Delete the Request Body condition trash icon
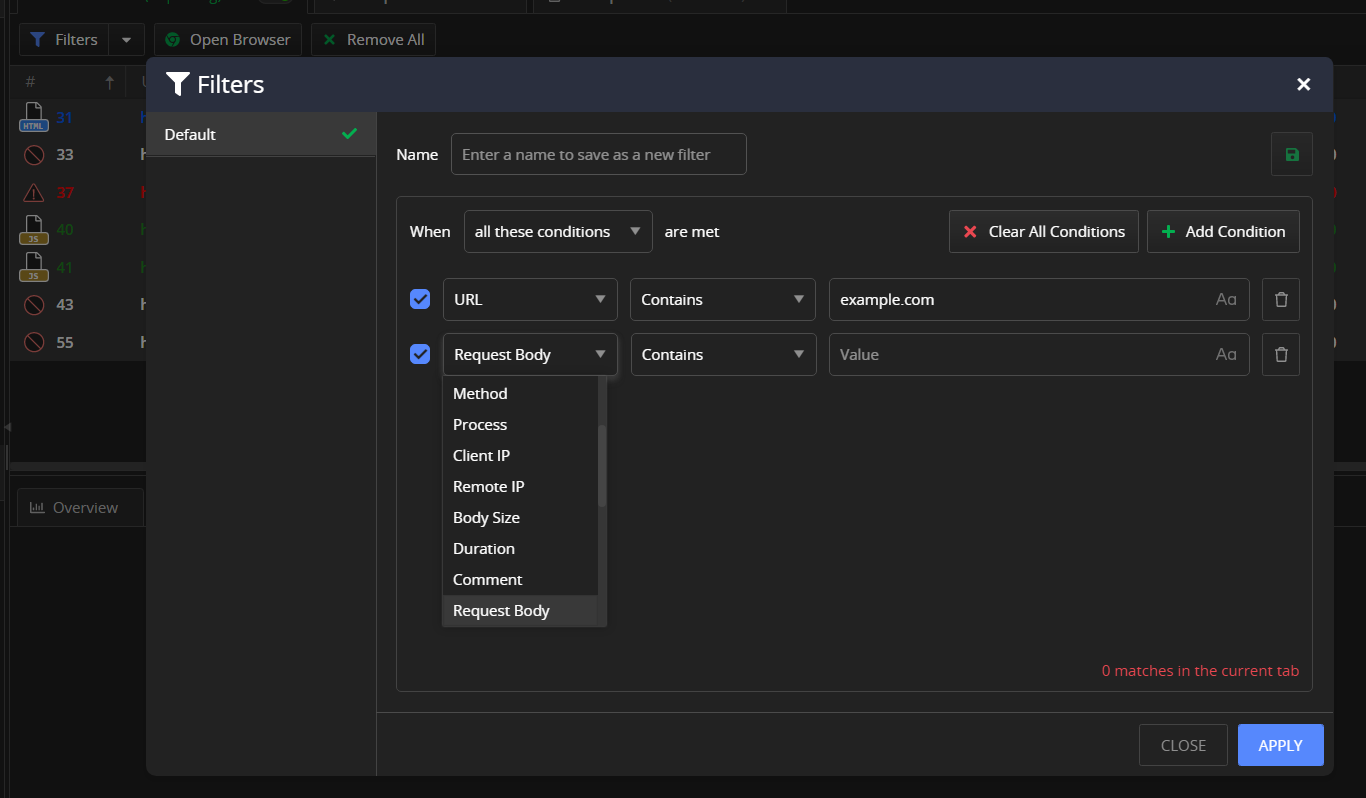The height and width of the screenshot is (798, 1366). (x=1280, y=354)
